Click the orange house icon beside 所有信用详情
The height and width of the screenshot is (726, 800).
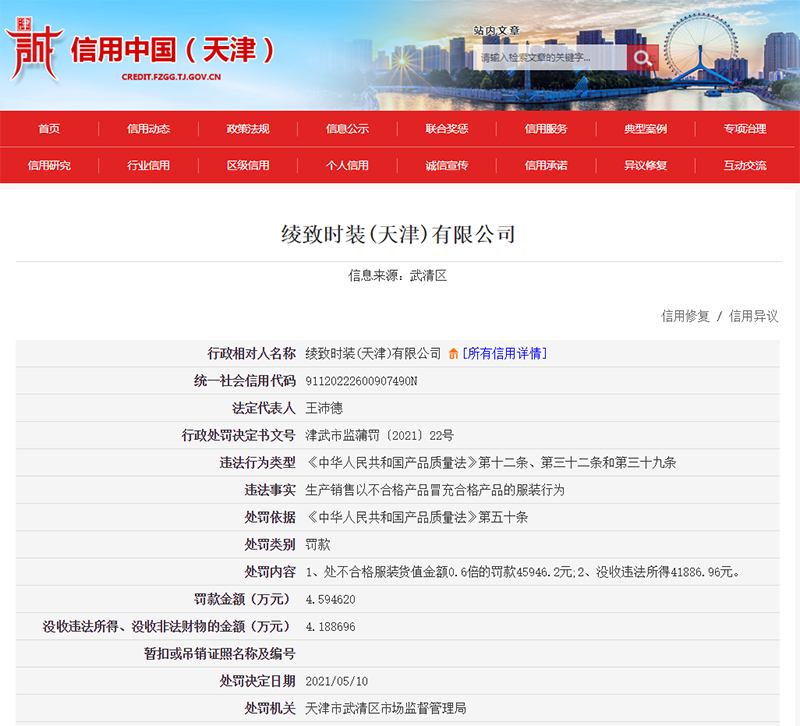pyautogui.click(x=453, y=354)
